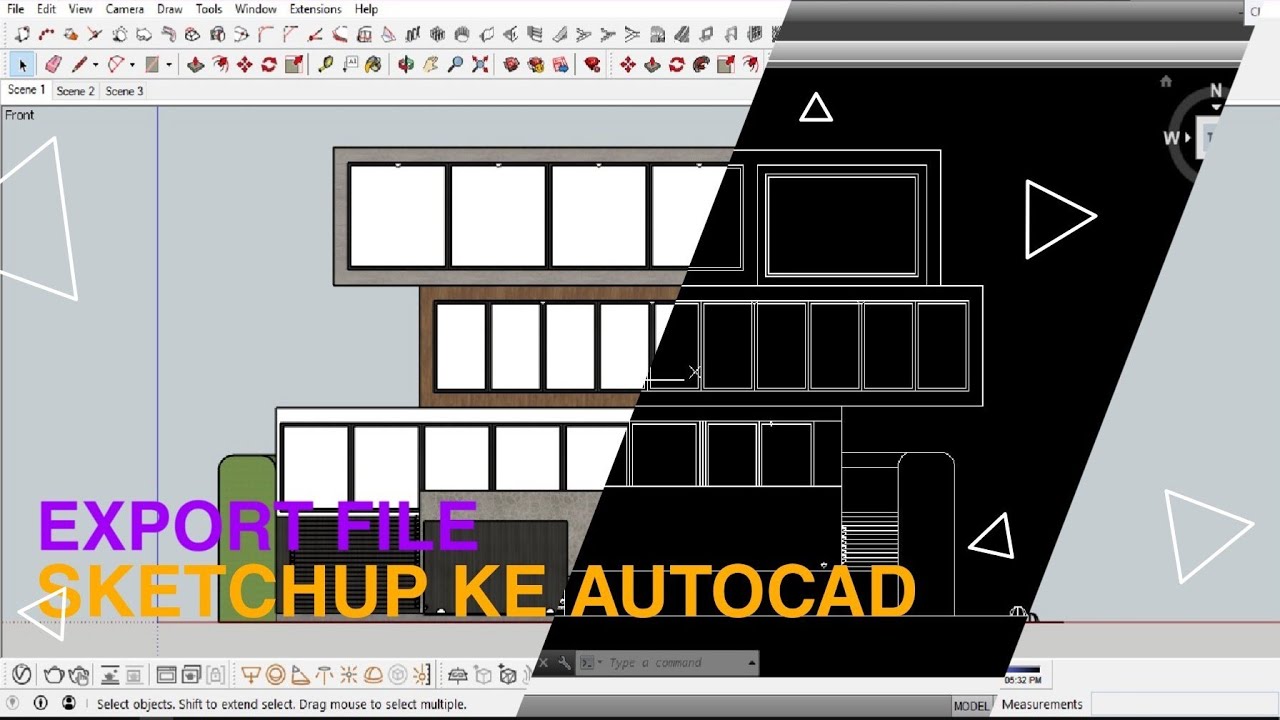Click the sign-in profile status icon

[x=68, y=703]
